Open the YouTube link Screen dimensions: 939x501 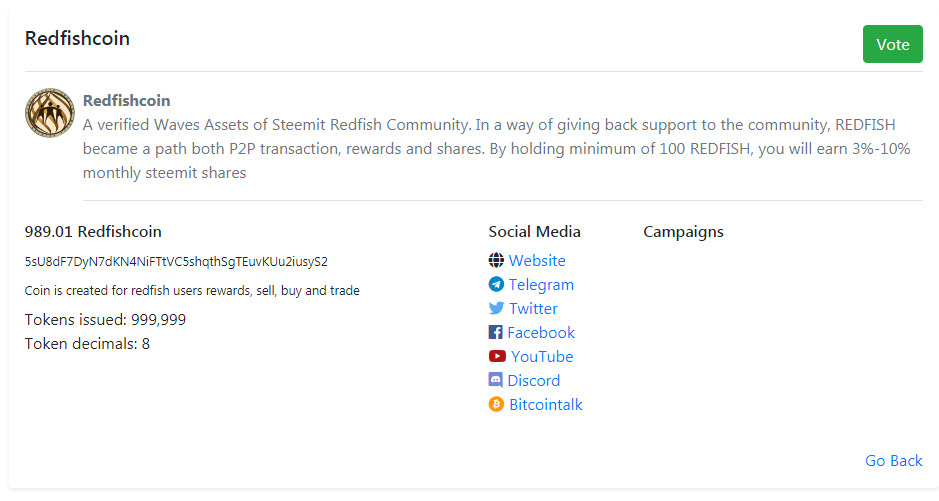542,356
